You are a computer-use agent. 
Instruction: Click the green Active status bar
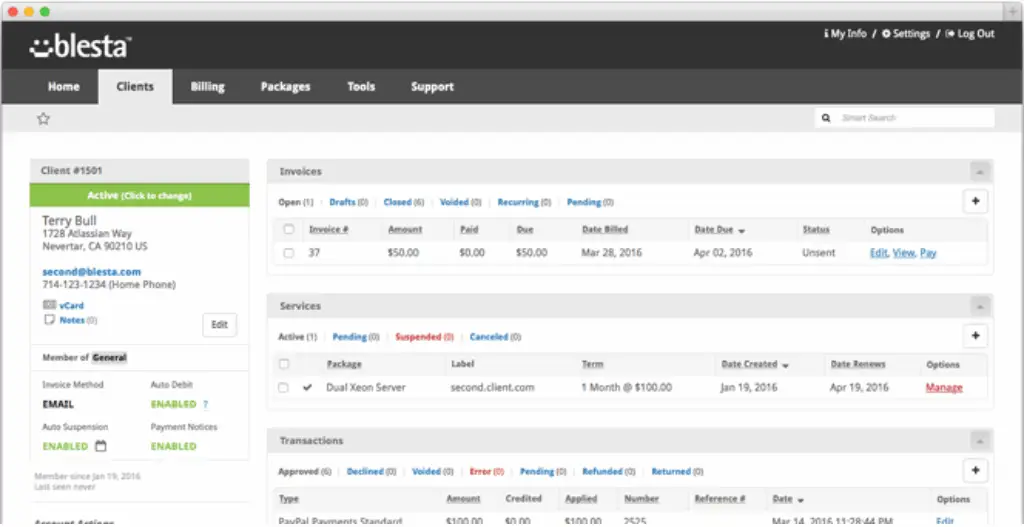pyautogui.click(x=139, y=196)
